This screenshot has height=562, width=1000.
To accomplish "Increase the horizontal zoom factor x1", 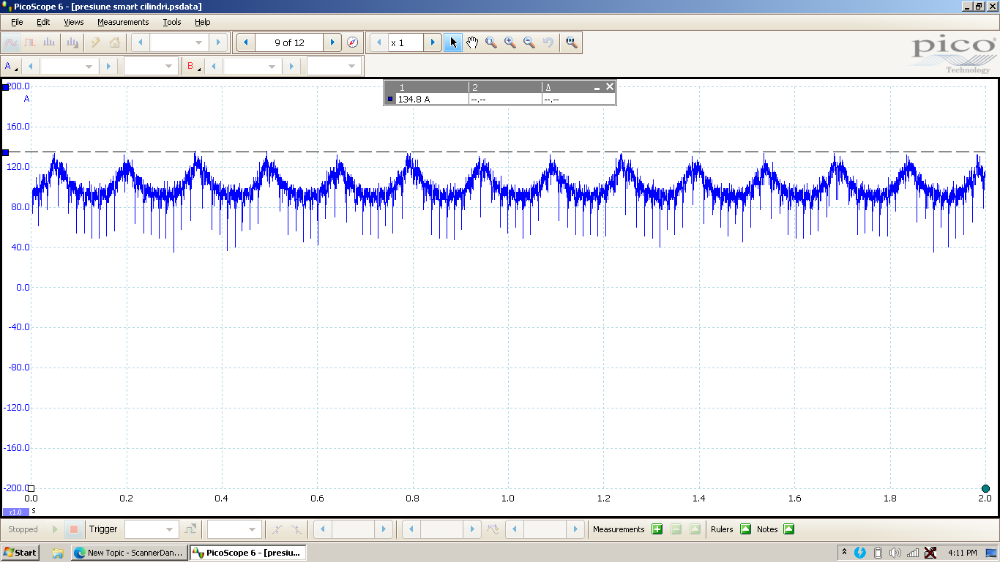I will 432,43.
